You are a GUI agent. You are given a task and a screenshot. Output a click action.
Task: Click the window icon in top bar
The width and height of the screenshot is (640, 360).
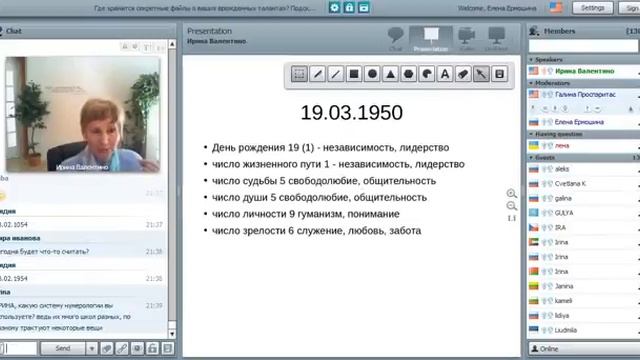(x=364, y=7)
